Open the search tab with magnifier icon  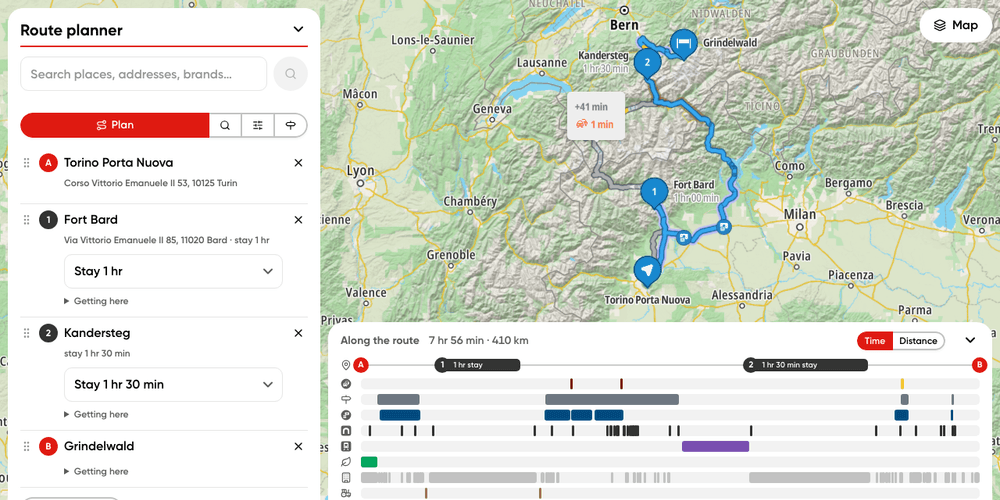click(x=225, y=125)
